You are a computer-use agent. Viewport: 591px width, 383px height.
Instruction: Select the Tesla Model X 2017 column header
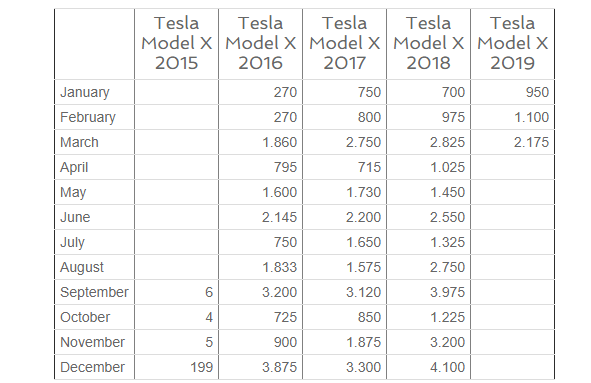pyautogui.click(x=344, y=44)
